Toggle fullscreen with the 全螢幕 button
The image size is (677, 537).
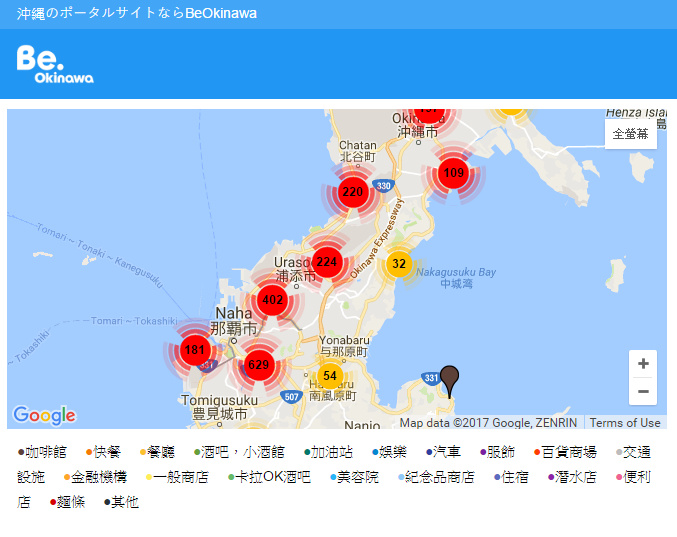coord(630,134)
